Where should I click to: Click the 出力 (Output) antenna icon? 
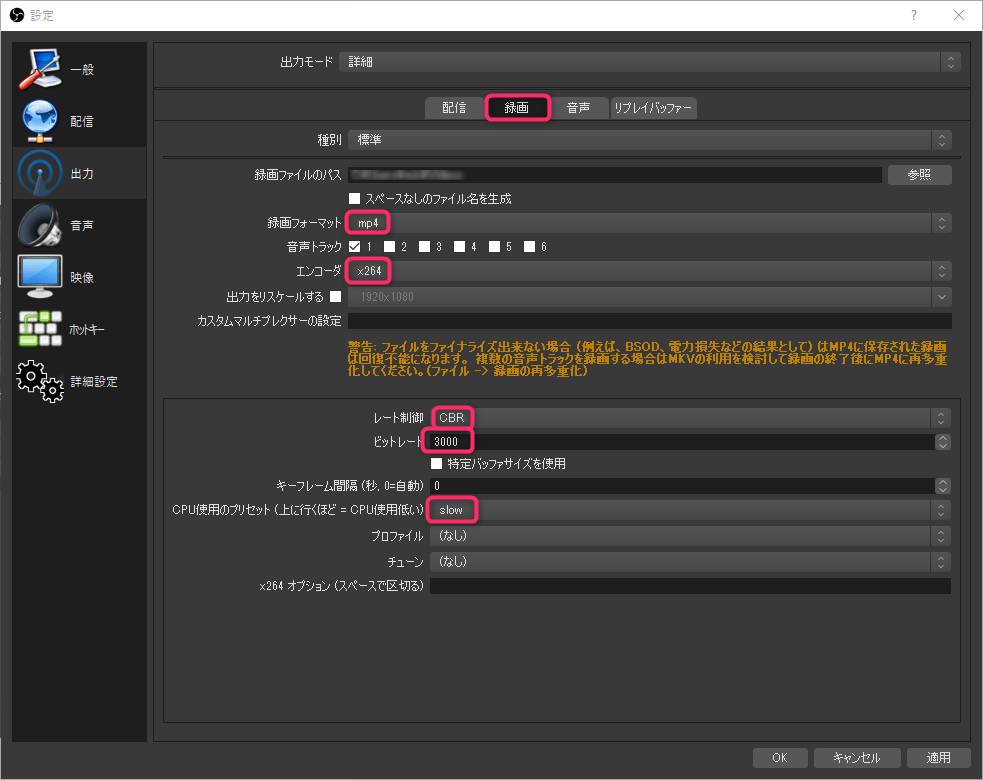click(41, 173)
